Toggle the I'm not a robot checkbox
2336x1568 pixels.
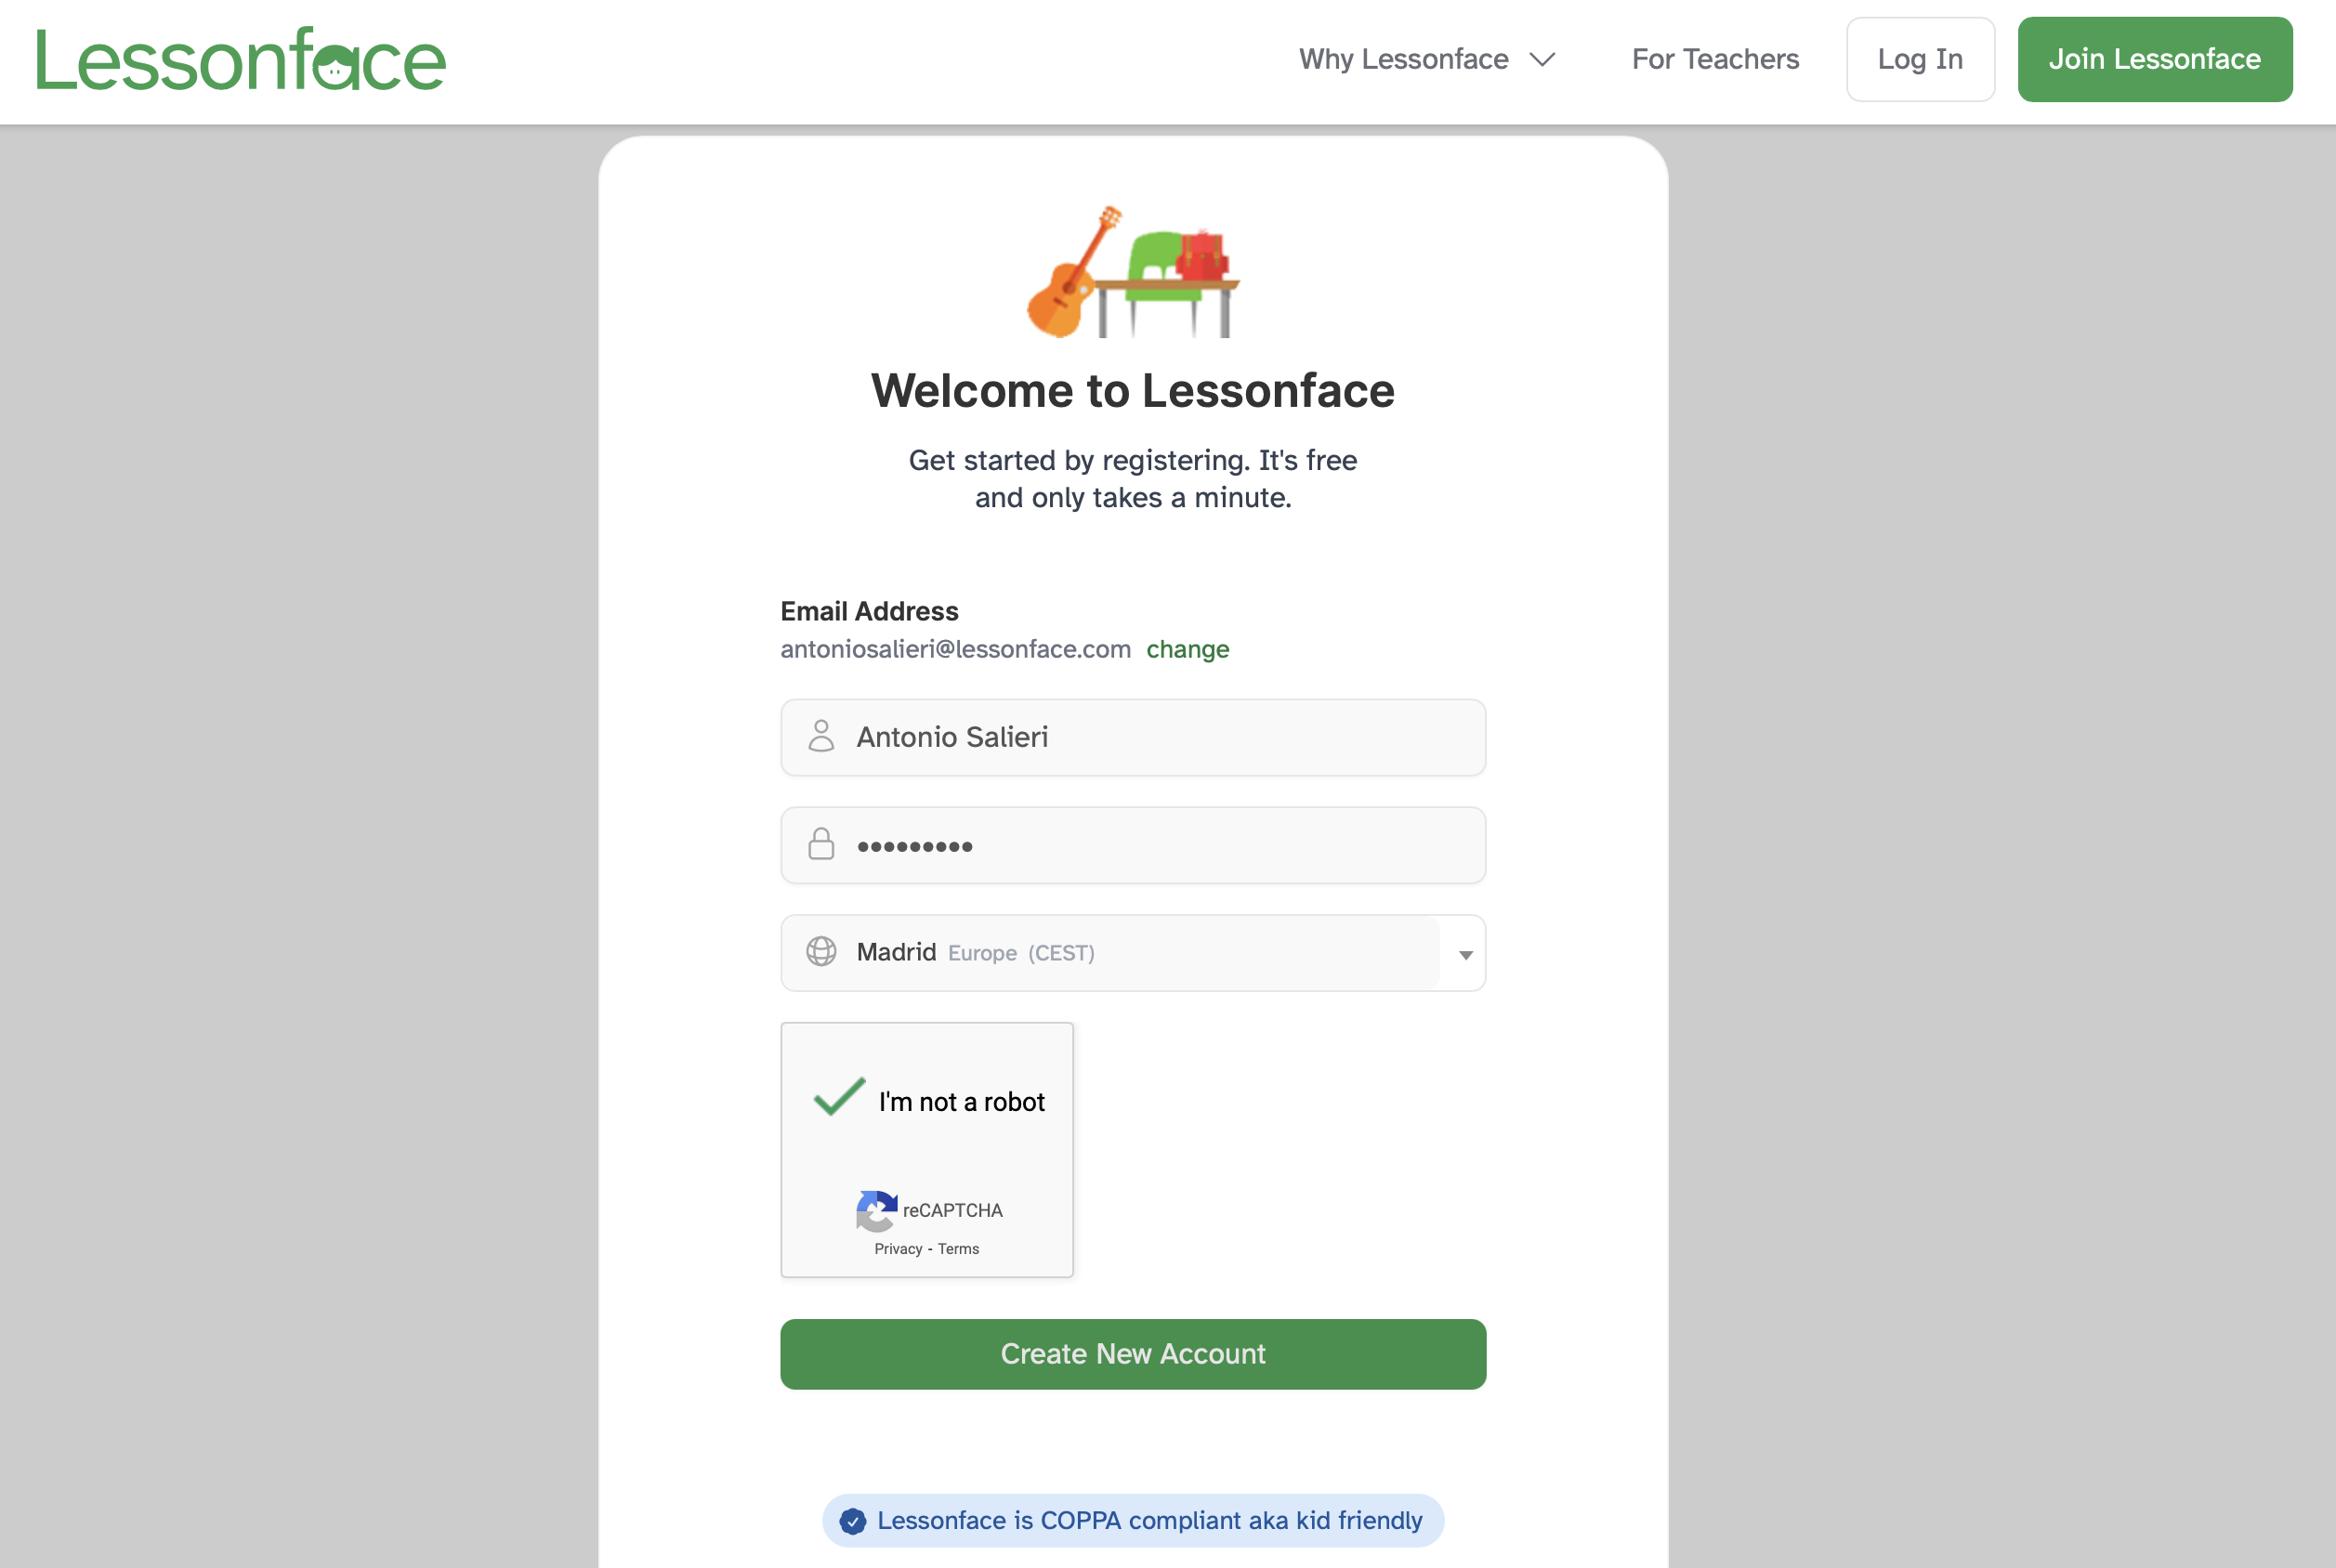(839, 1098)
